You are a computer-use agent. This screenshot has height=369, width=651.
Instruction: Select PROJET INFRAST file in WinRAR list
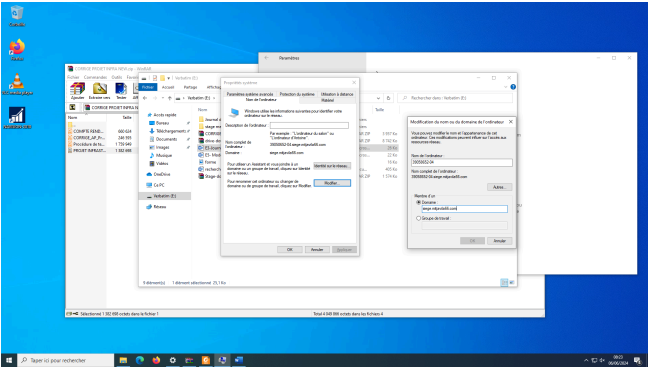pyautogui.click(x=89, y=150)
